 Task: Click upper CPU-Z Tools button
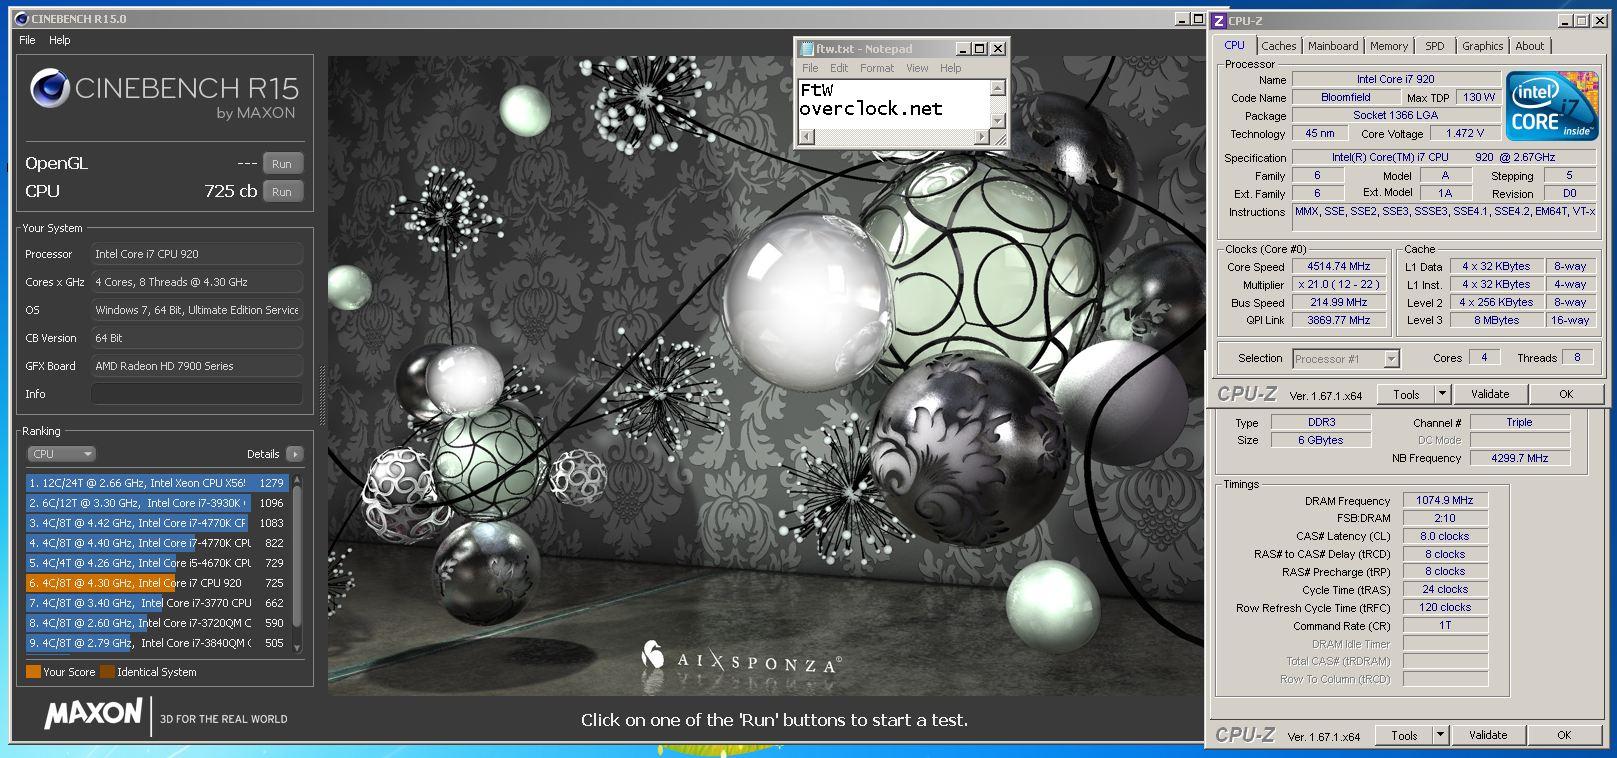[1406, 394]
